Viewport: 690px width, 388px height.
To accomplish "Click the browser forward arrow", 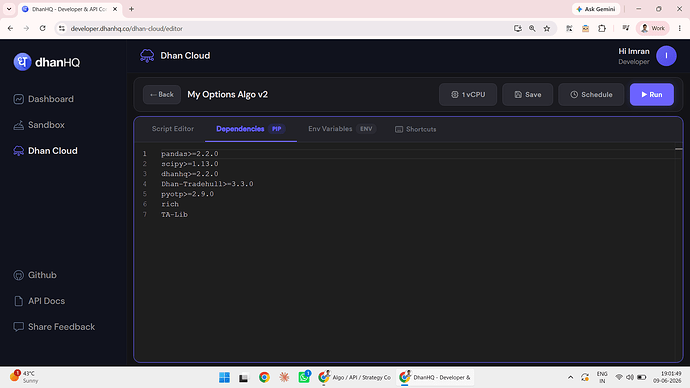I will click(26, 28).
